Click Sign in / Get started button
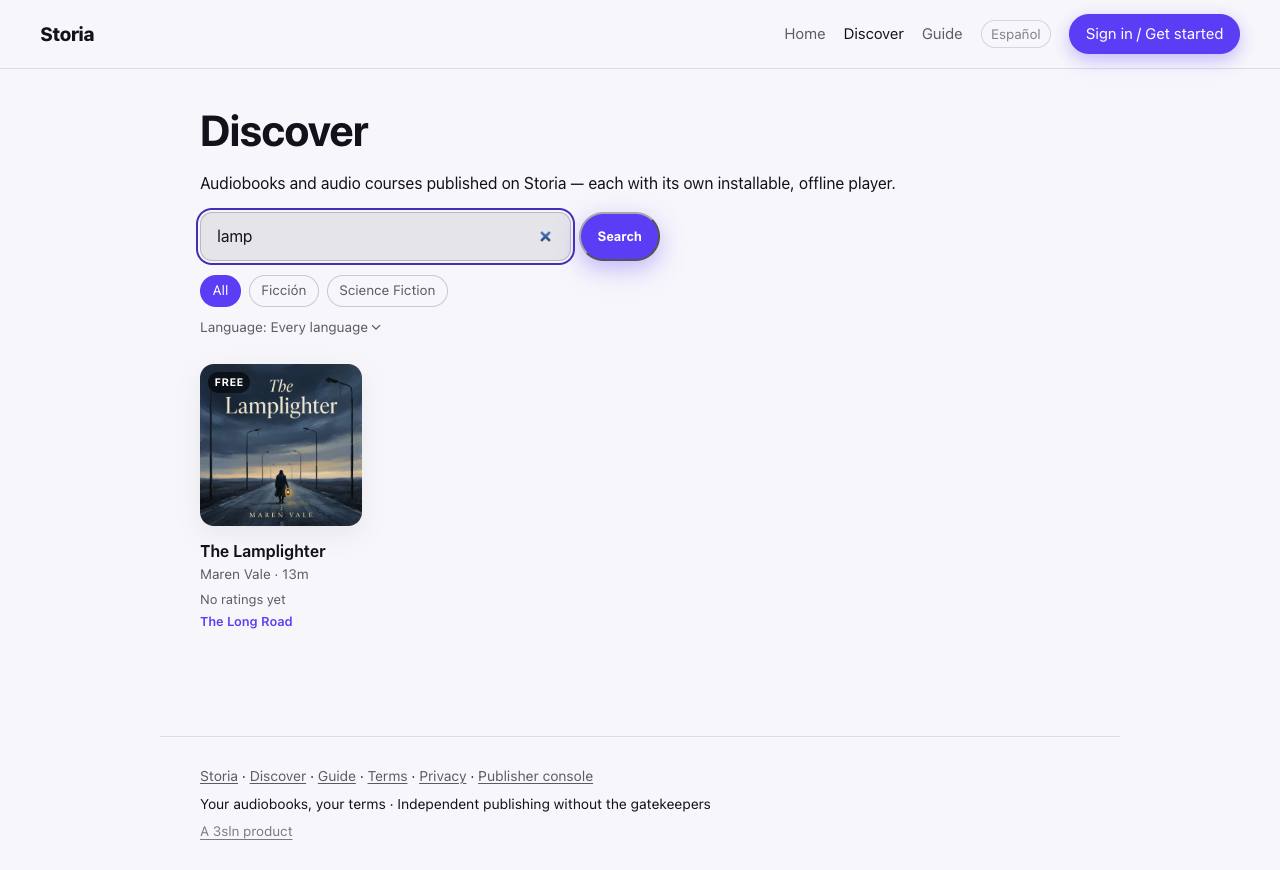Screen dimensions: 1280x870 coord(1154,34)
